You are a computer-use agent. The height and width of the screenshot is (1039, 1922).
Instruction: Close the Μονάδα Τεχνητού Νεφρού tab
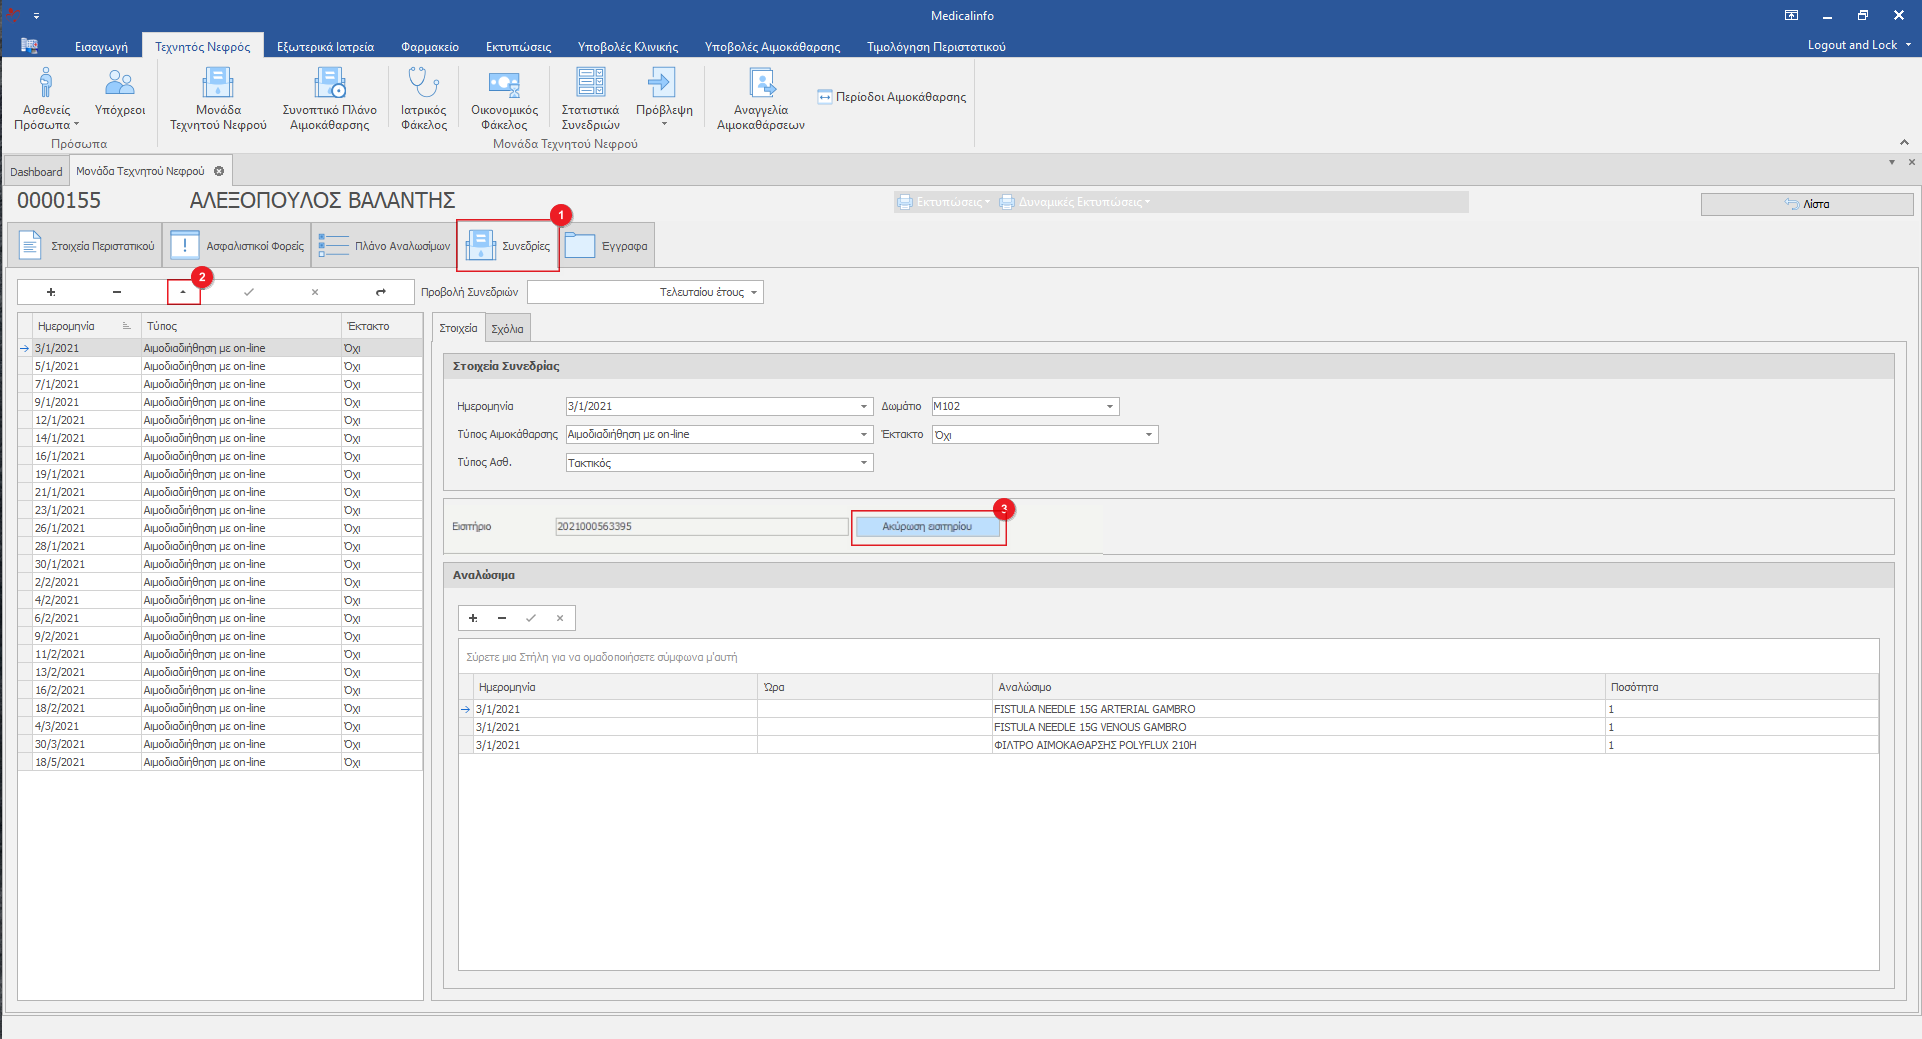[219, 171]
